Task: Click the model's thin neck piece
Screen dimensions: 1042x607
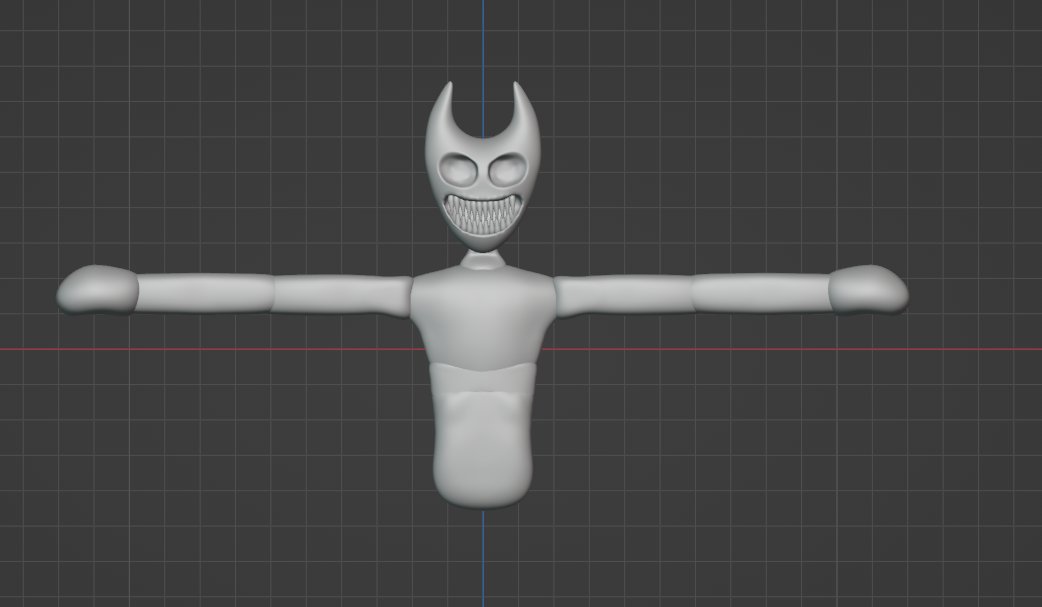Action: [x=482, y=260]
